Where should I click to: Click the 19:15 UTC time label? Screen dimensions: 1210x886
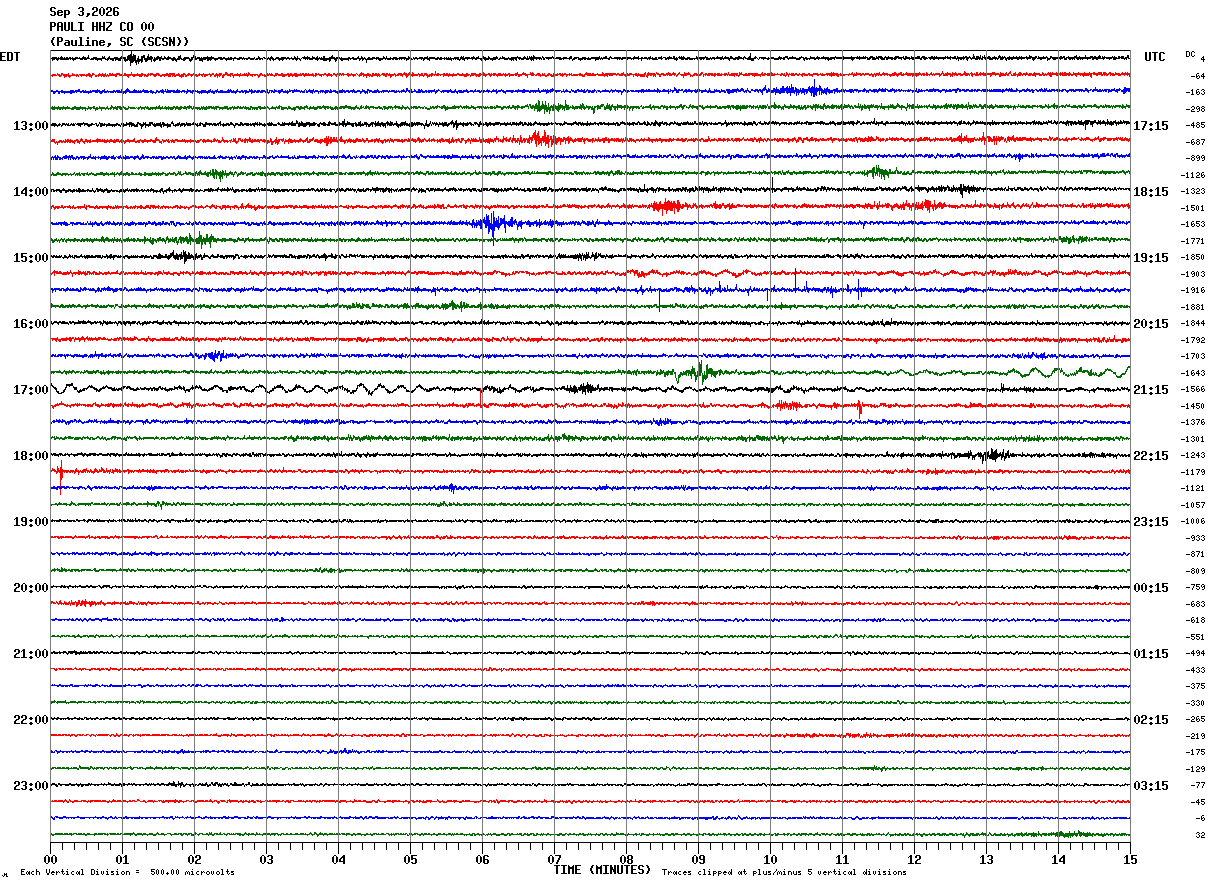coord(1151,257)
